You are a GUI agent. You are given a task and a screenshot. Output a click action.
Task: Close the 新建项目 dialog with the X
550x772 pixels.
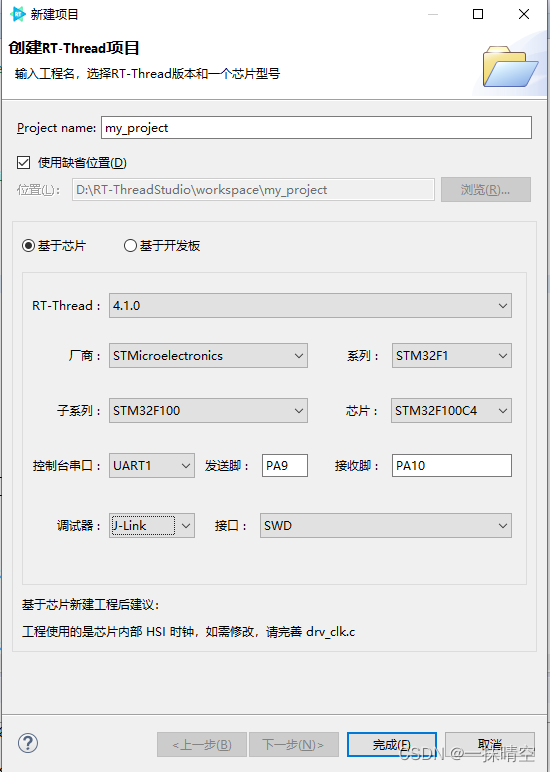524,14
